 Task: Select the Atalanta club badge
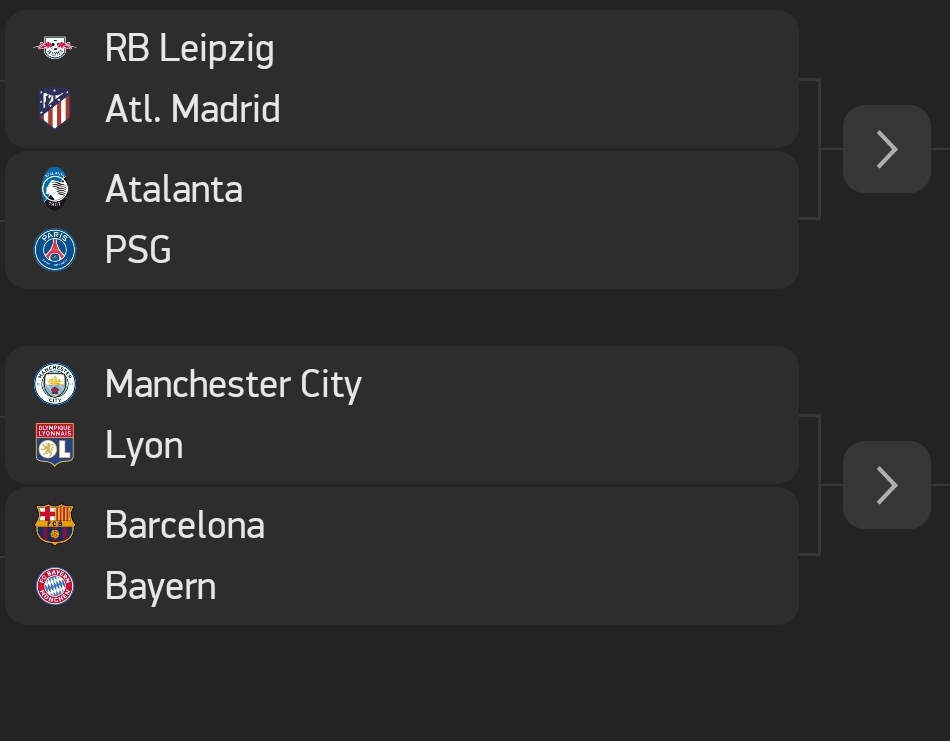[55, 188]
